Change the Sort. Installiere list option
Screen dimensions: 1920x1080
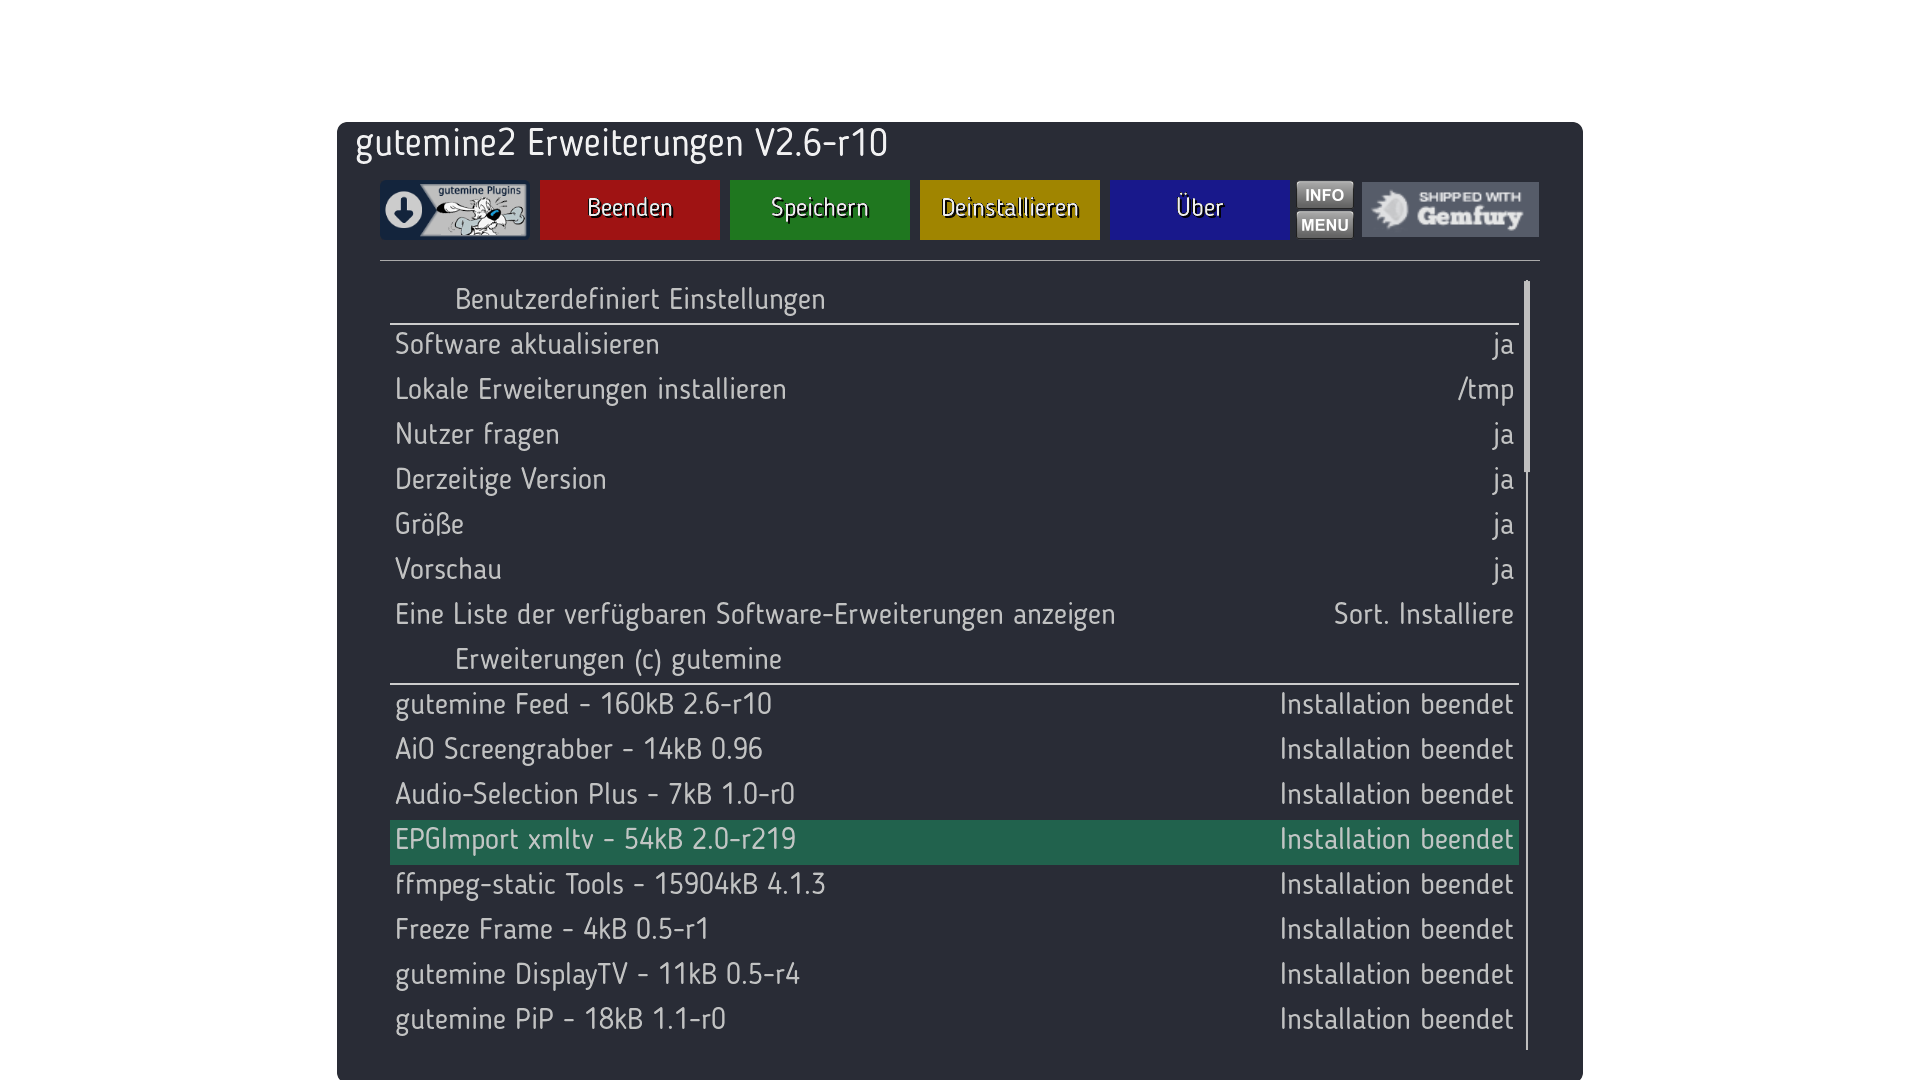click(1422, 614)
